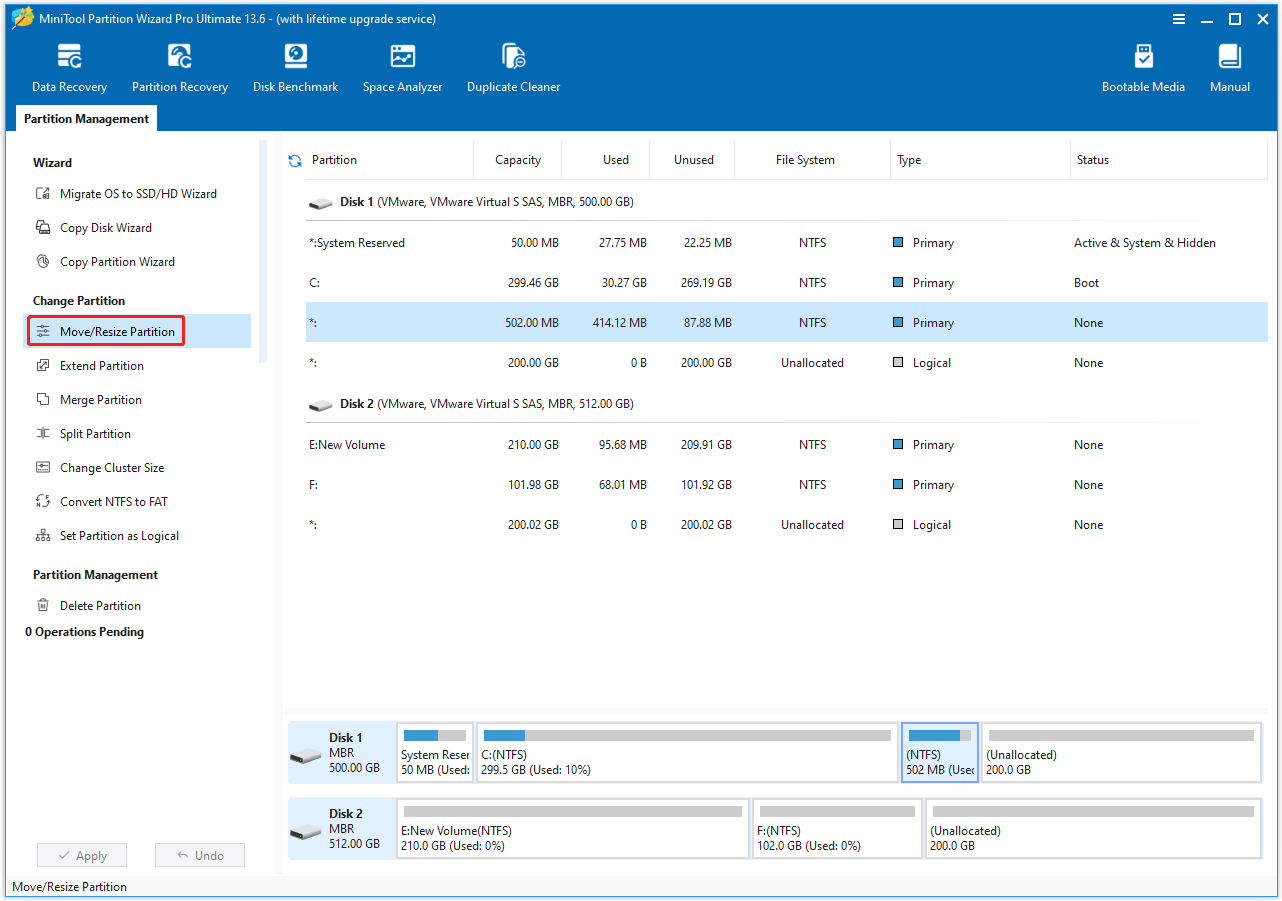Viewport: 1282px width, 901px height.
Task: Open the Manual
Action: click(x=1229, y=68)
